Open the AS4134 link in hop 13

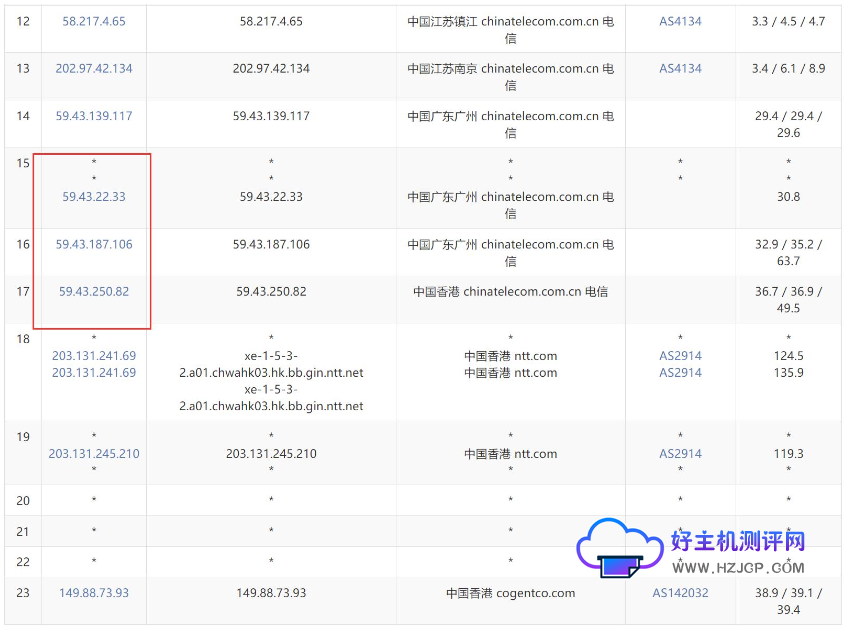[x=680, y=69]
